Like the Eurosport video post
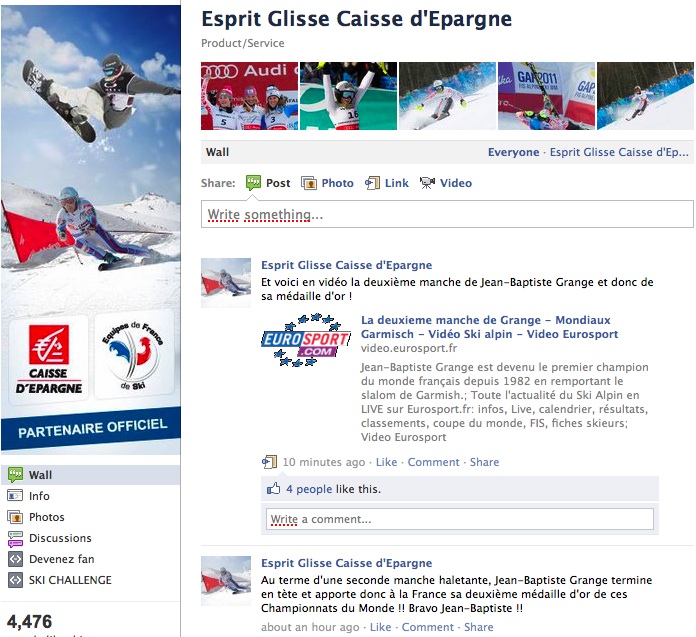This screenshot has width=696, height=637. [386, 462]
